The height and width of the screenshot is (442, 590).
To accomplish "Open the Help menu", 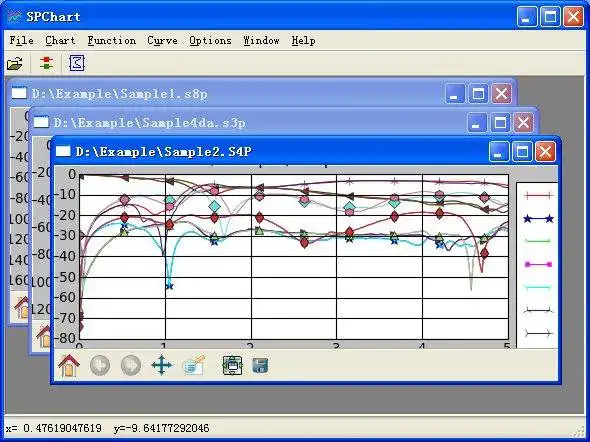I will 303,40.
